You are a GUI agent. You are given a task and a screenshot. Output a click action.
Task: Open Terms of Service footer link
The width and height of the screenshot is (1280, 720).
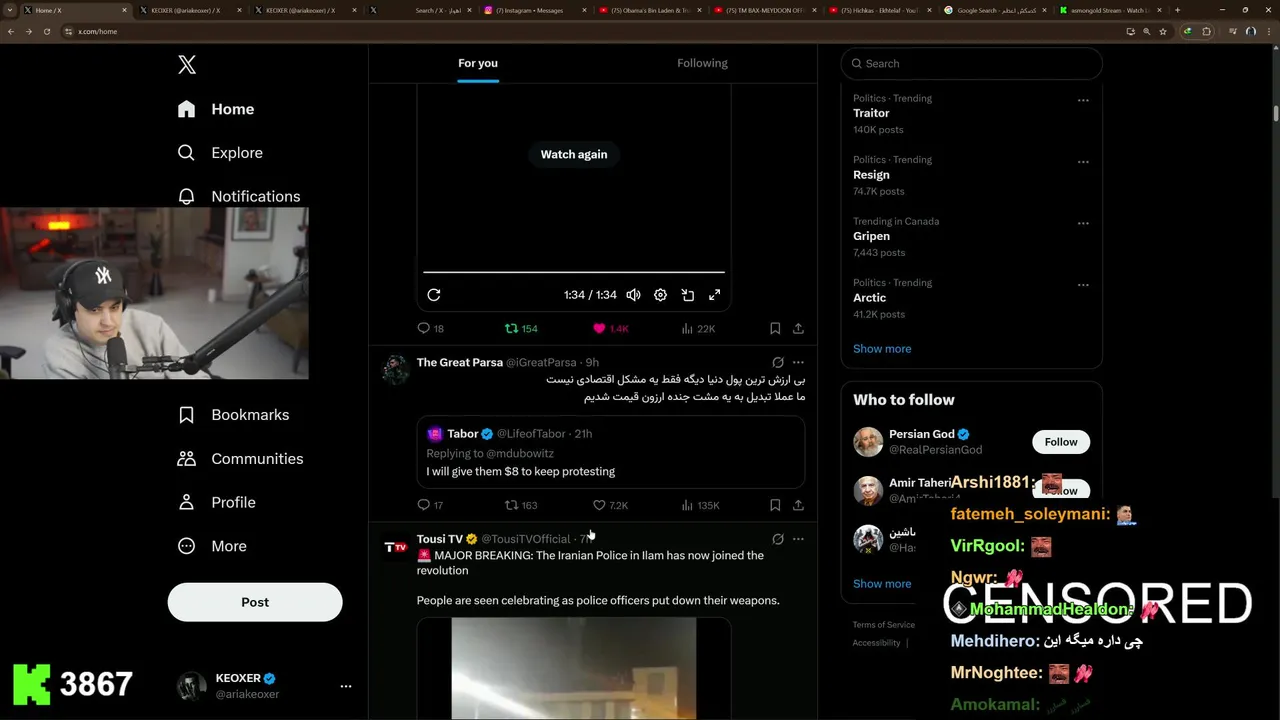(883, 625)
